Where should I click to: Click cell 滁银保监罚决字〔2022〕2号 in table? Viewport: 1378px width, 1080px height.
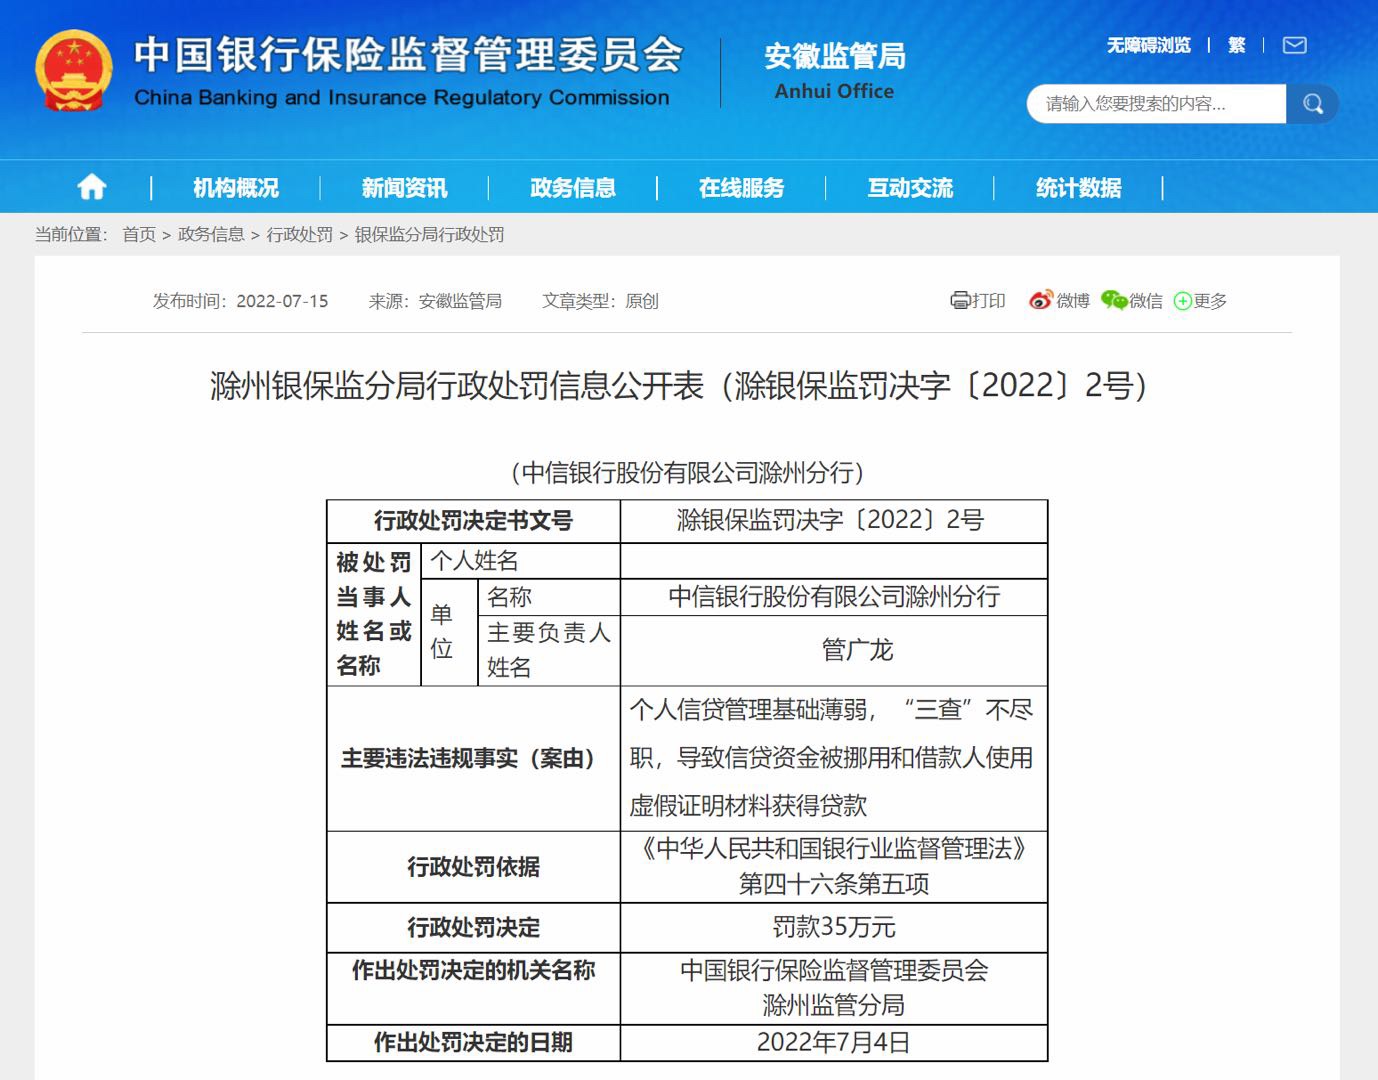[x=833, y=521]
